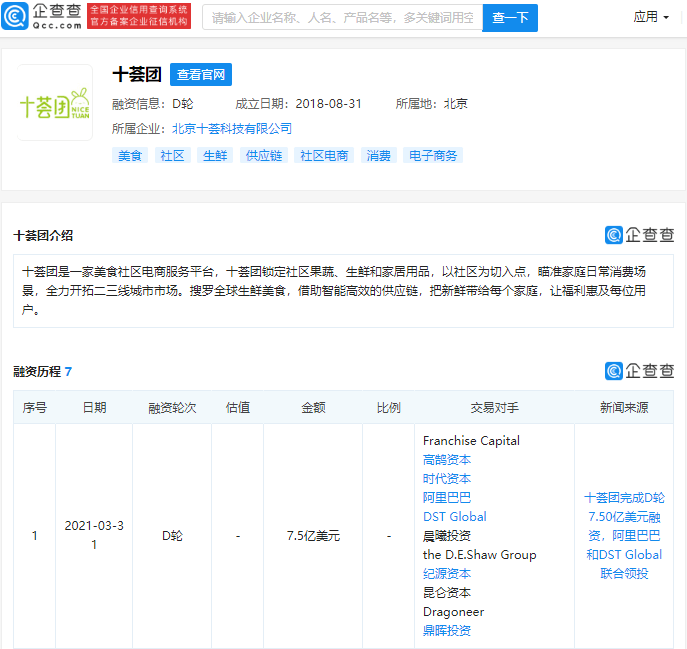Open the 高瓴资本 investor link
Screen dimensions: 687x649
coord(446,460)
